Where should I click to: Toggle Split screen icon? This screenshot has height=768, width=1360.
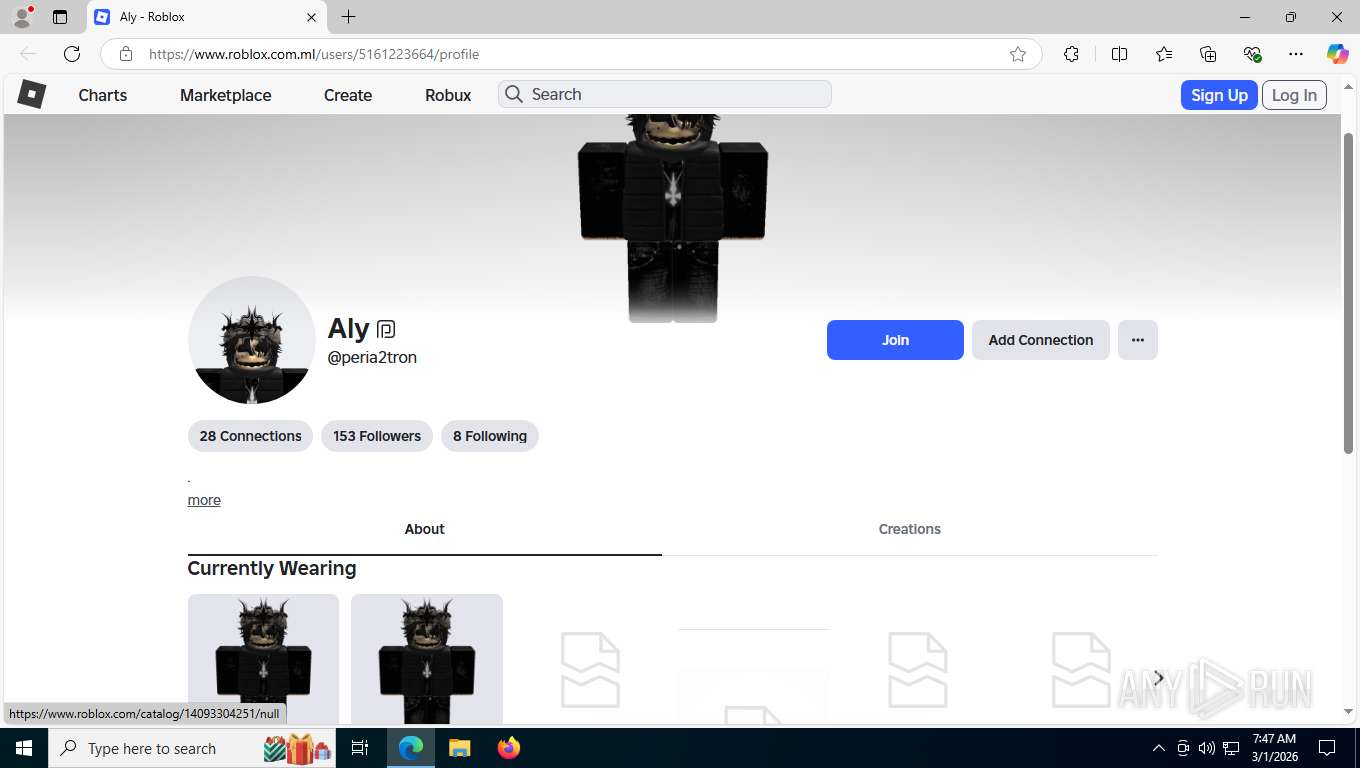coord(1119,54)
